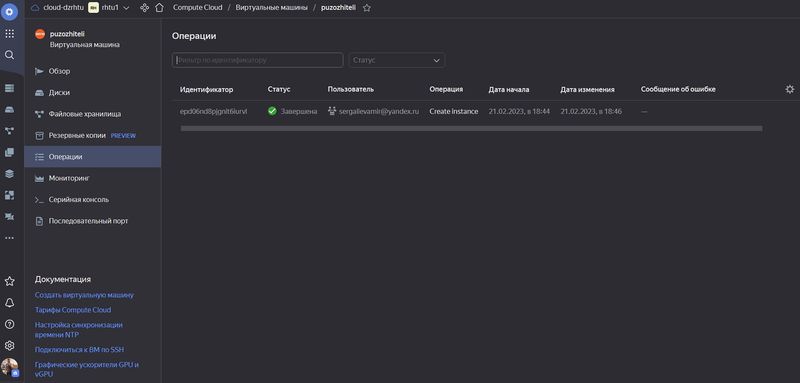Open notifications bell icon
The height and width of the screenshot is (383, 800).
point(9,303)
